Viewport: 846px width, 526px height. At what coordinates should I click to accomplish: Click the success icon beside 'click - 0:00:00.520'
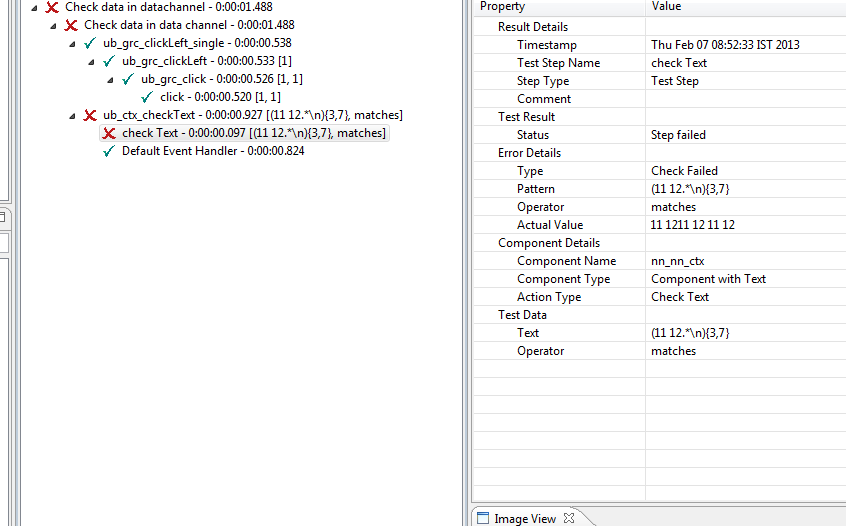pyautogui.click(x=147, y=97)
